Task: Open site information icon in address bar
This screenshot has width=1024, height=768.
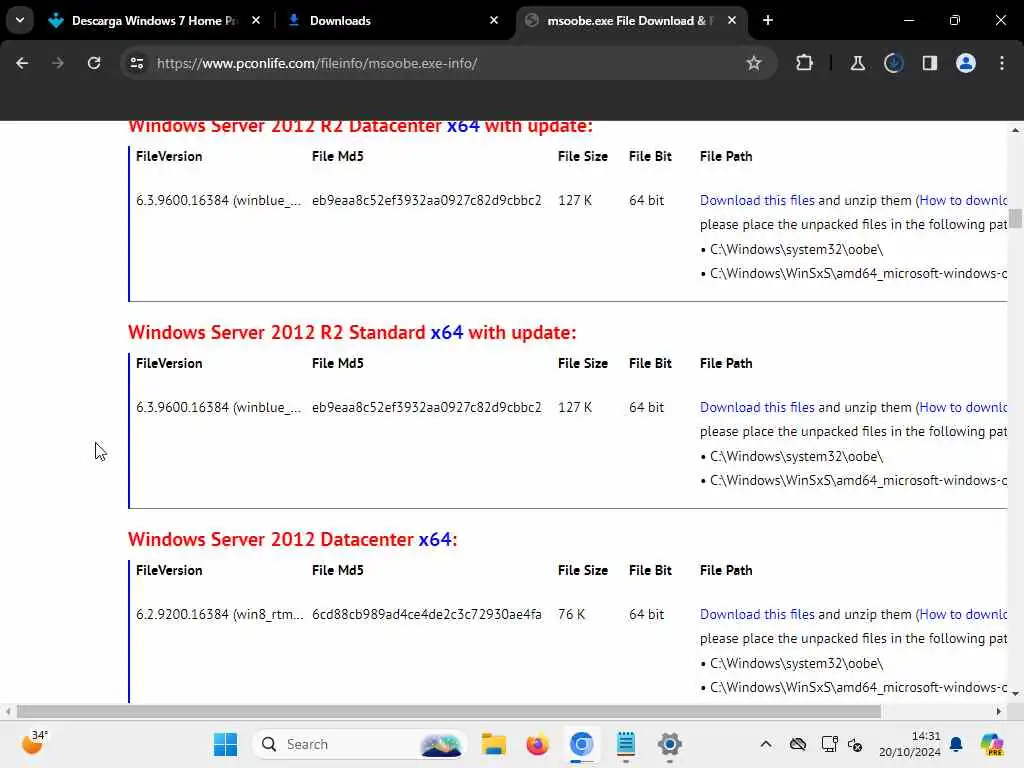Action: click(x=137, y=63)
